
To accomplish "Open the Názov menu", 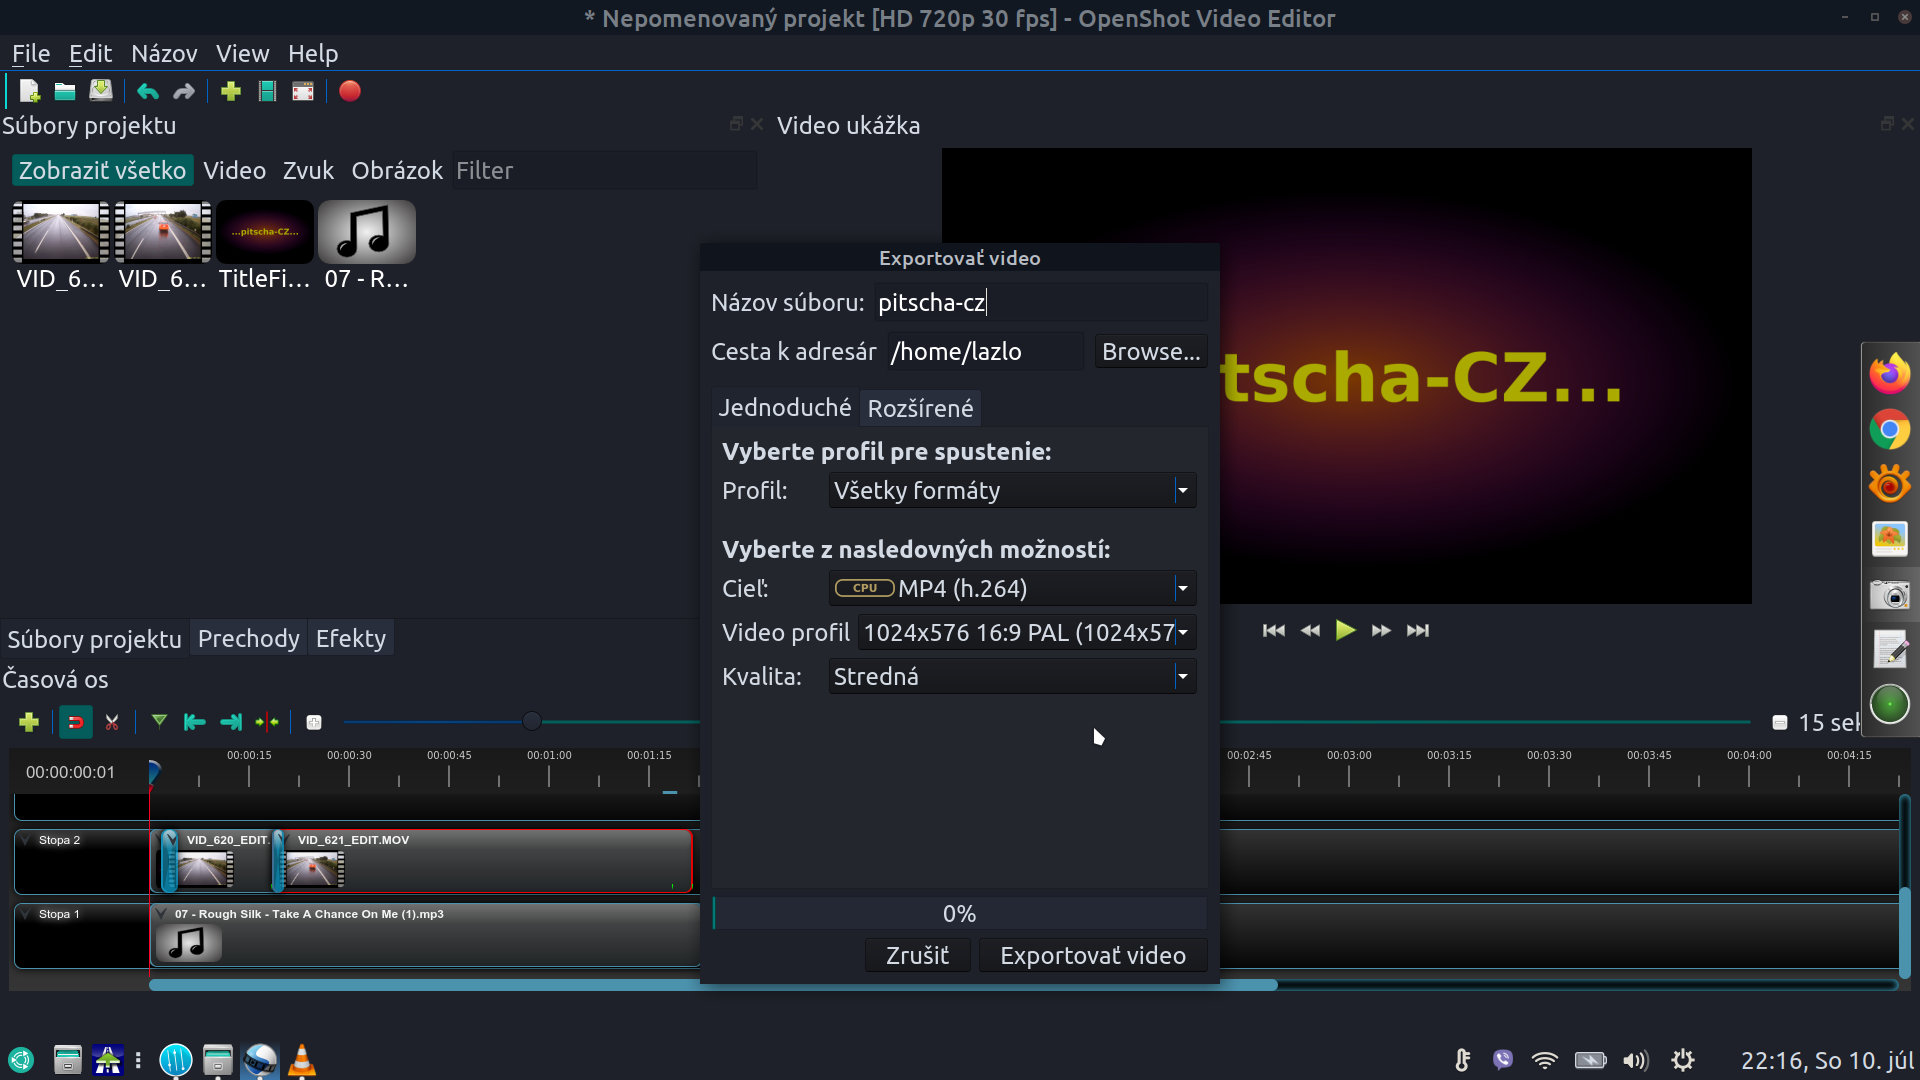I will coord(164,54).
